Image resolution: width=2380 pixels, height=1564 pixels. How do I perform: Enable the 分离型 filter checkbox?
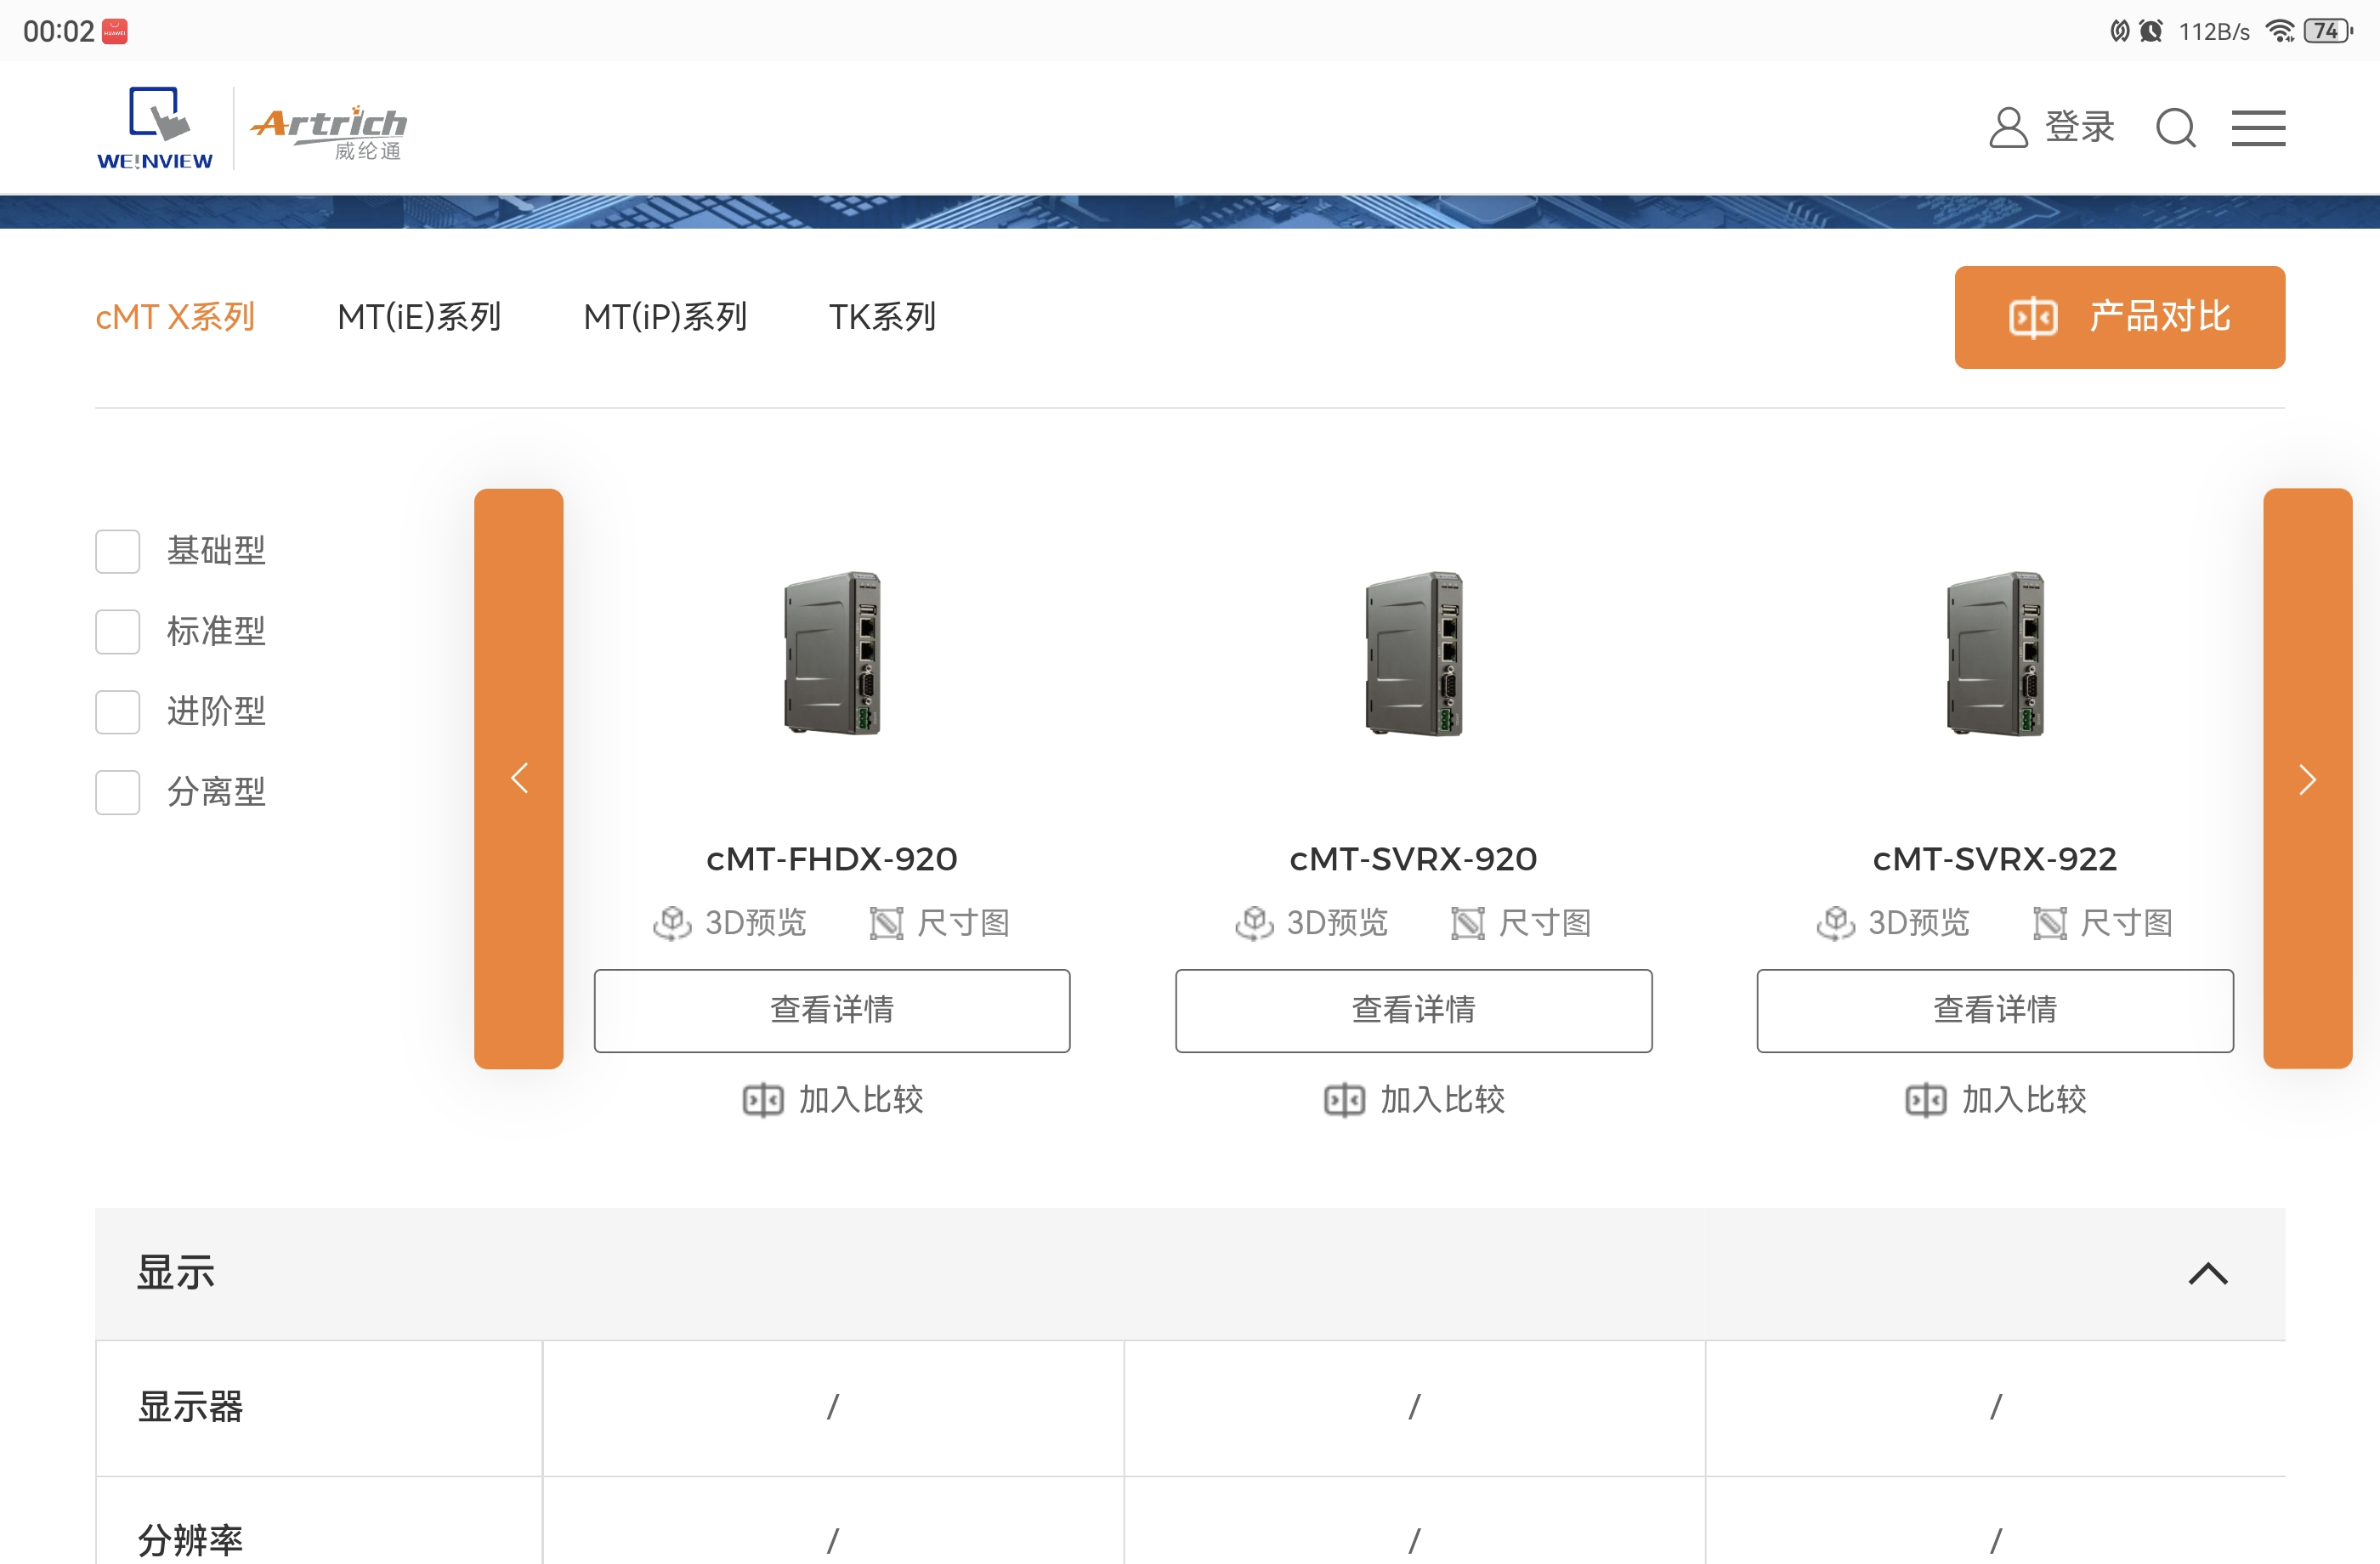[x=118, y=792]
